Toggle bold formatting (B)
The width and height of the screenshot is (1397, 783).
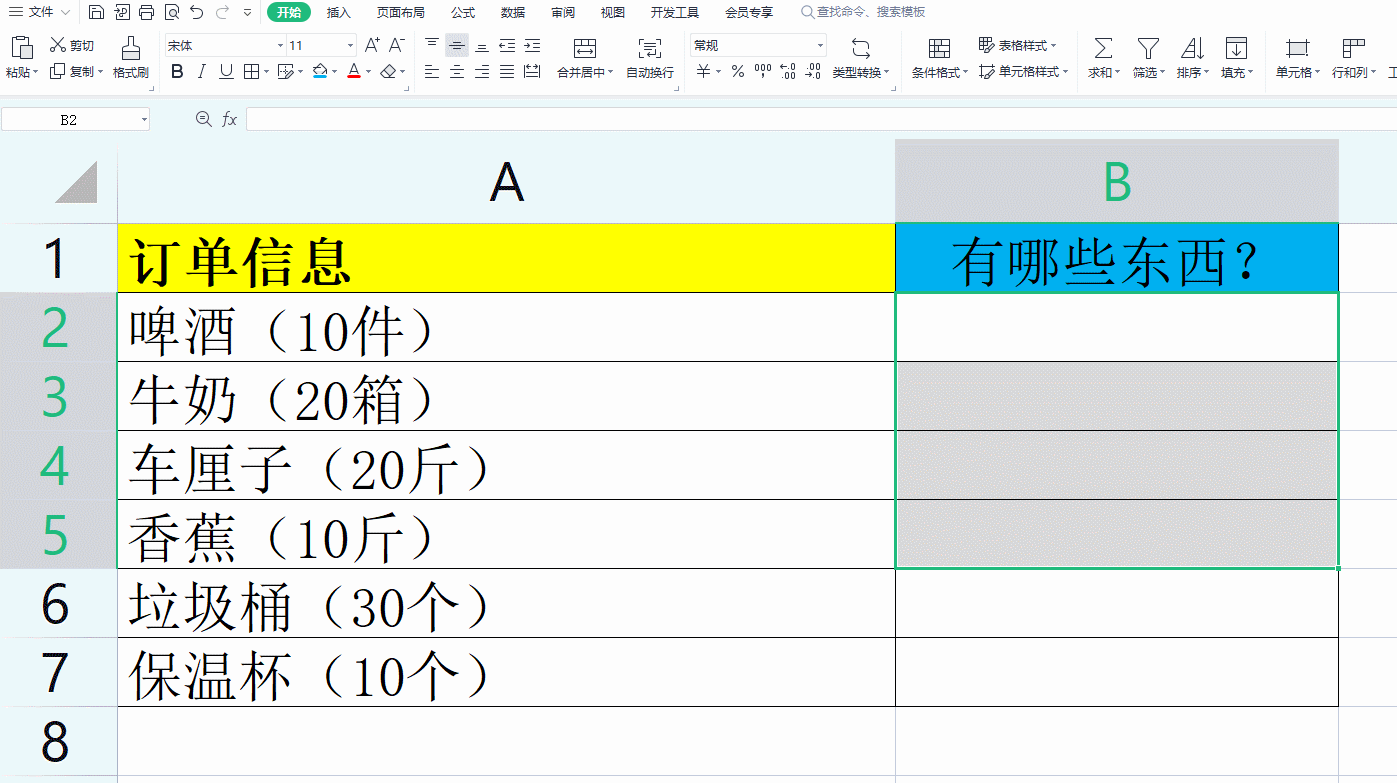[x=177, y=71]
